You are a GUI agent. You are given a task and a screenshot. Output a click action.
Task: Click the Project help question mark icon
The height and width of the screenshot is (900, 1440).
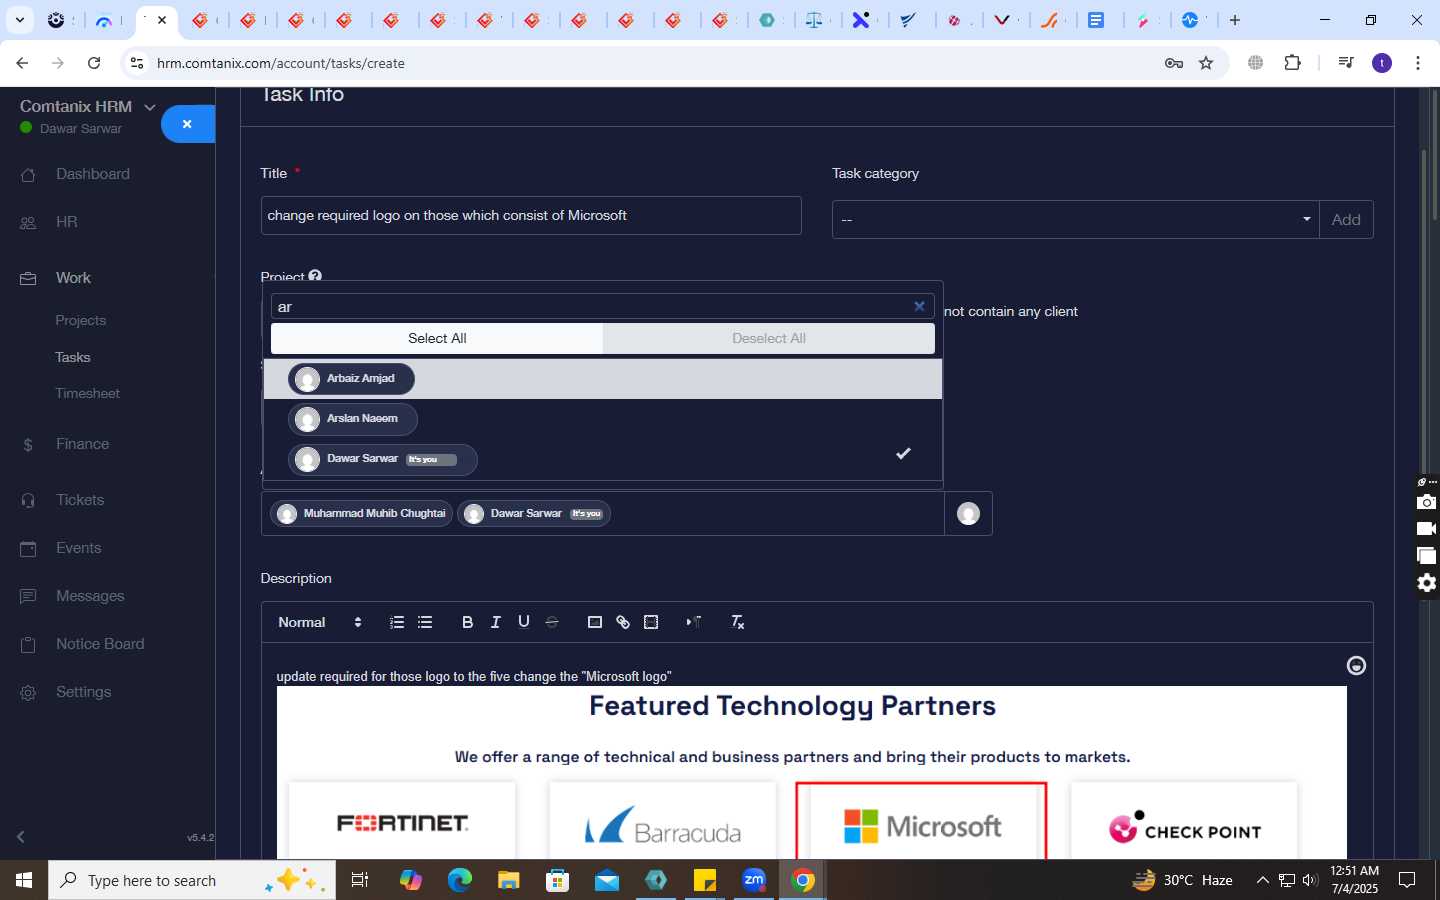point(315,276)
